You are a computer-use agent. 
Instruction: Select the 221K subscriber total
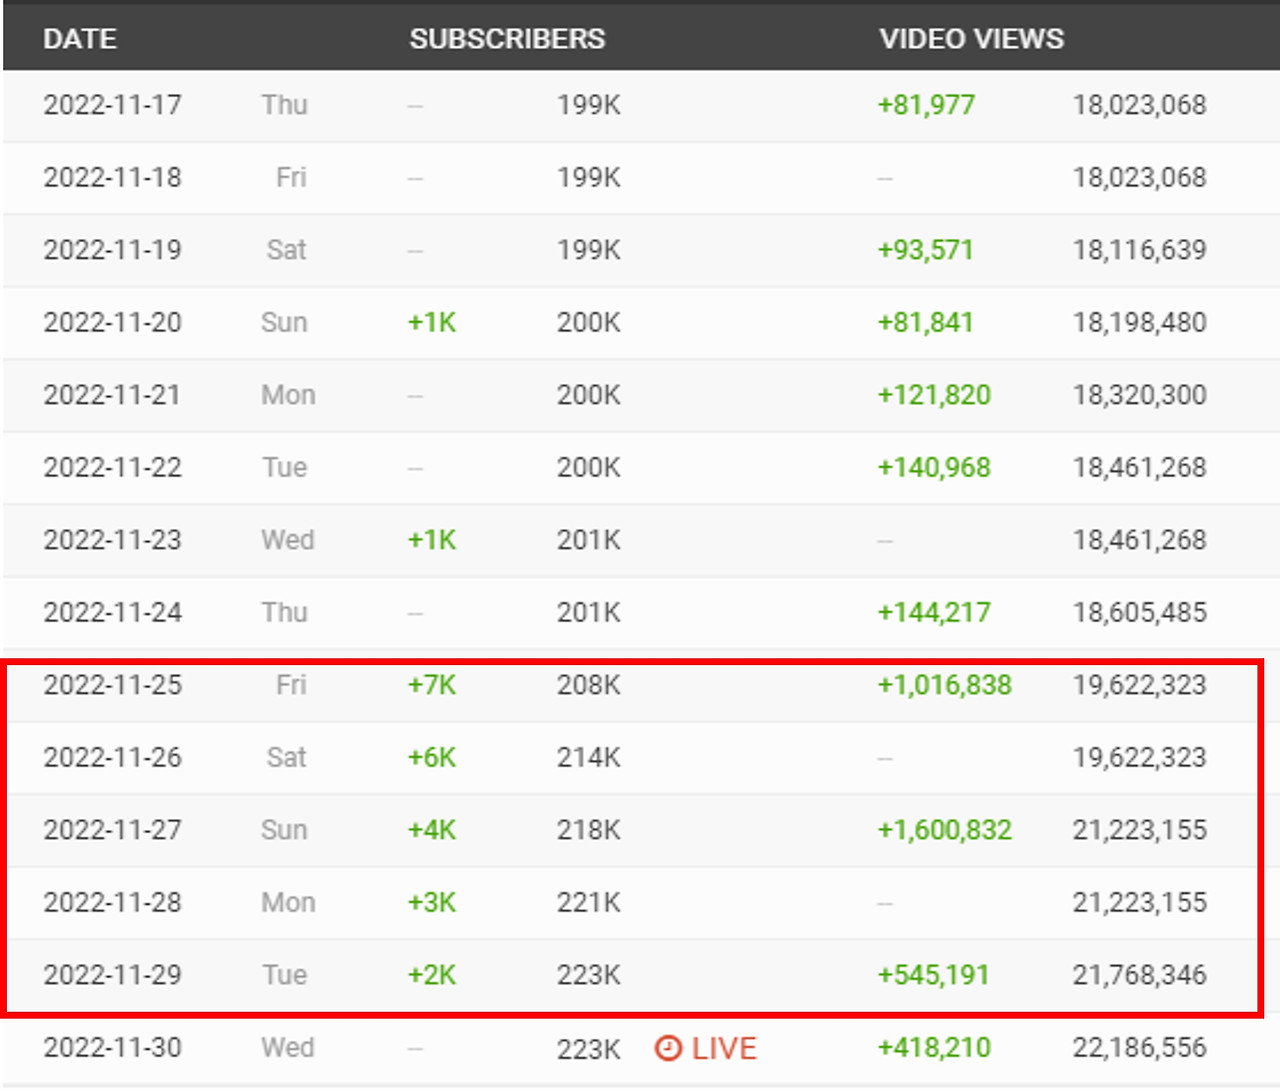coord(589,903)
